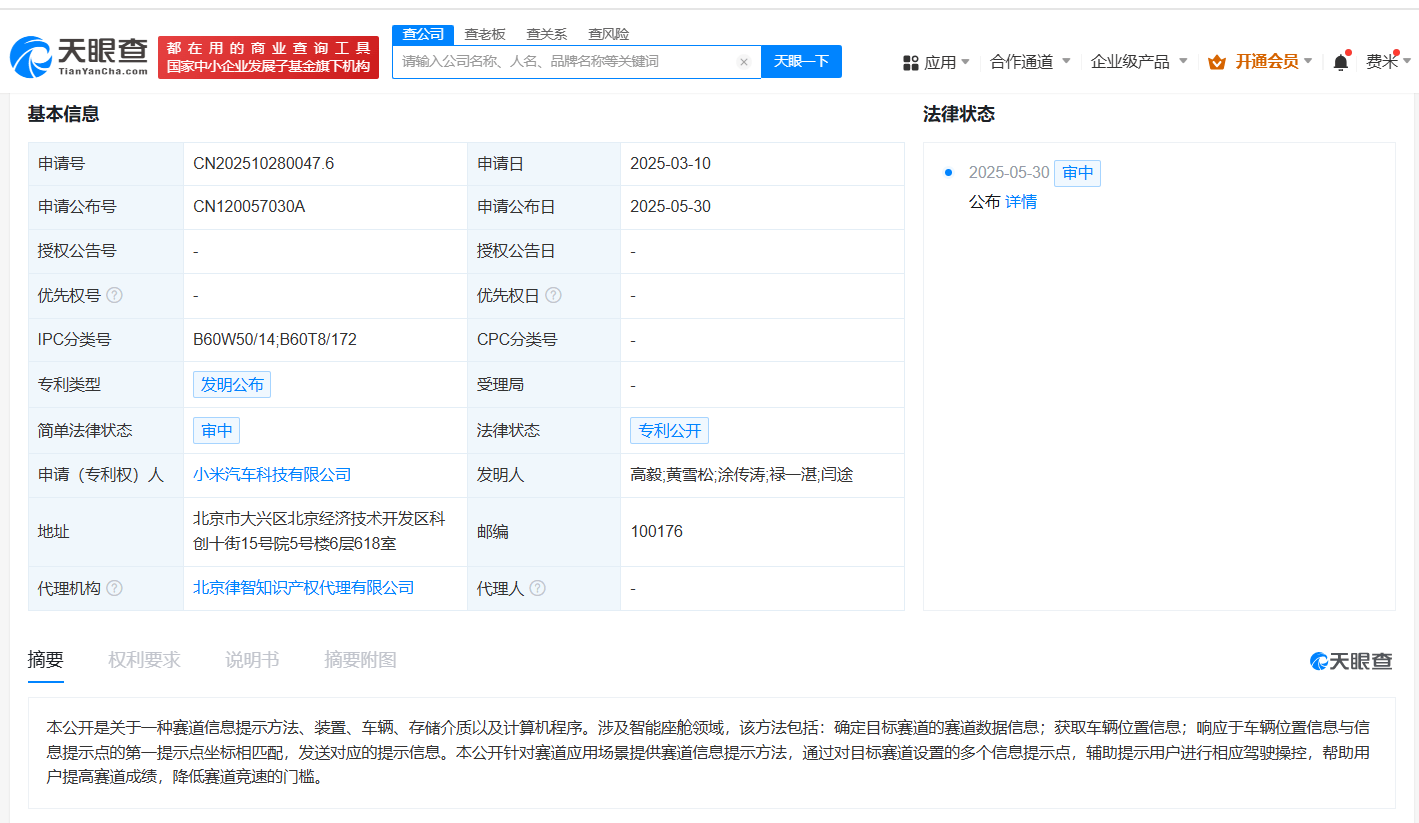Click the 发明公布 patent type tag
The height and width of the screenshot is (823, 1419).
point(232,385)
